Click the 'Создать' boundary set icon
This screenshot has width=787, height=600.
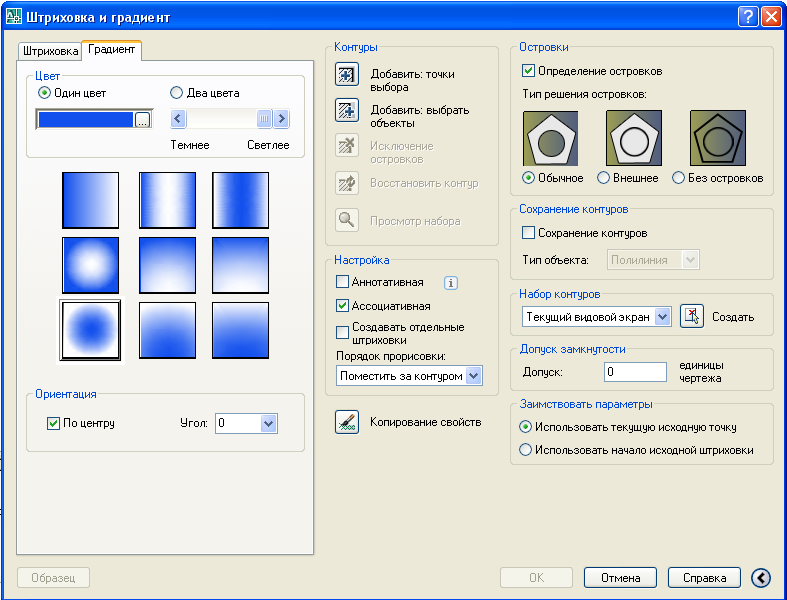(692, 316)
